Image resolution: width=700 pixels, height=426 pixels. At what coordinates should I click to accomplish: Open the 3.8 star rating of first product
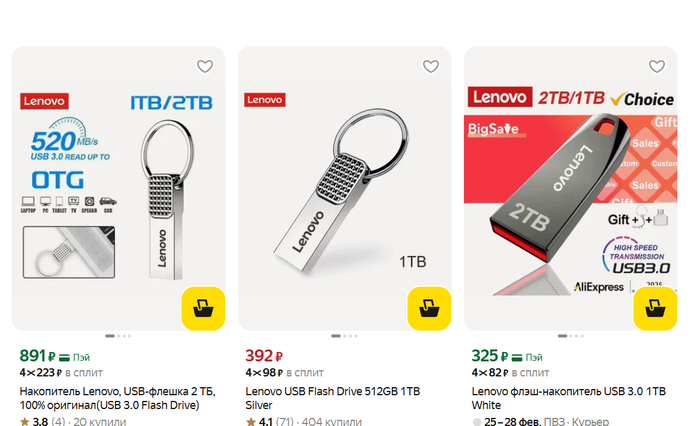(x=42, y=421)
